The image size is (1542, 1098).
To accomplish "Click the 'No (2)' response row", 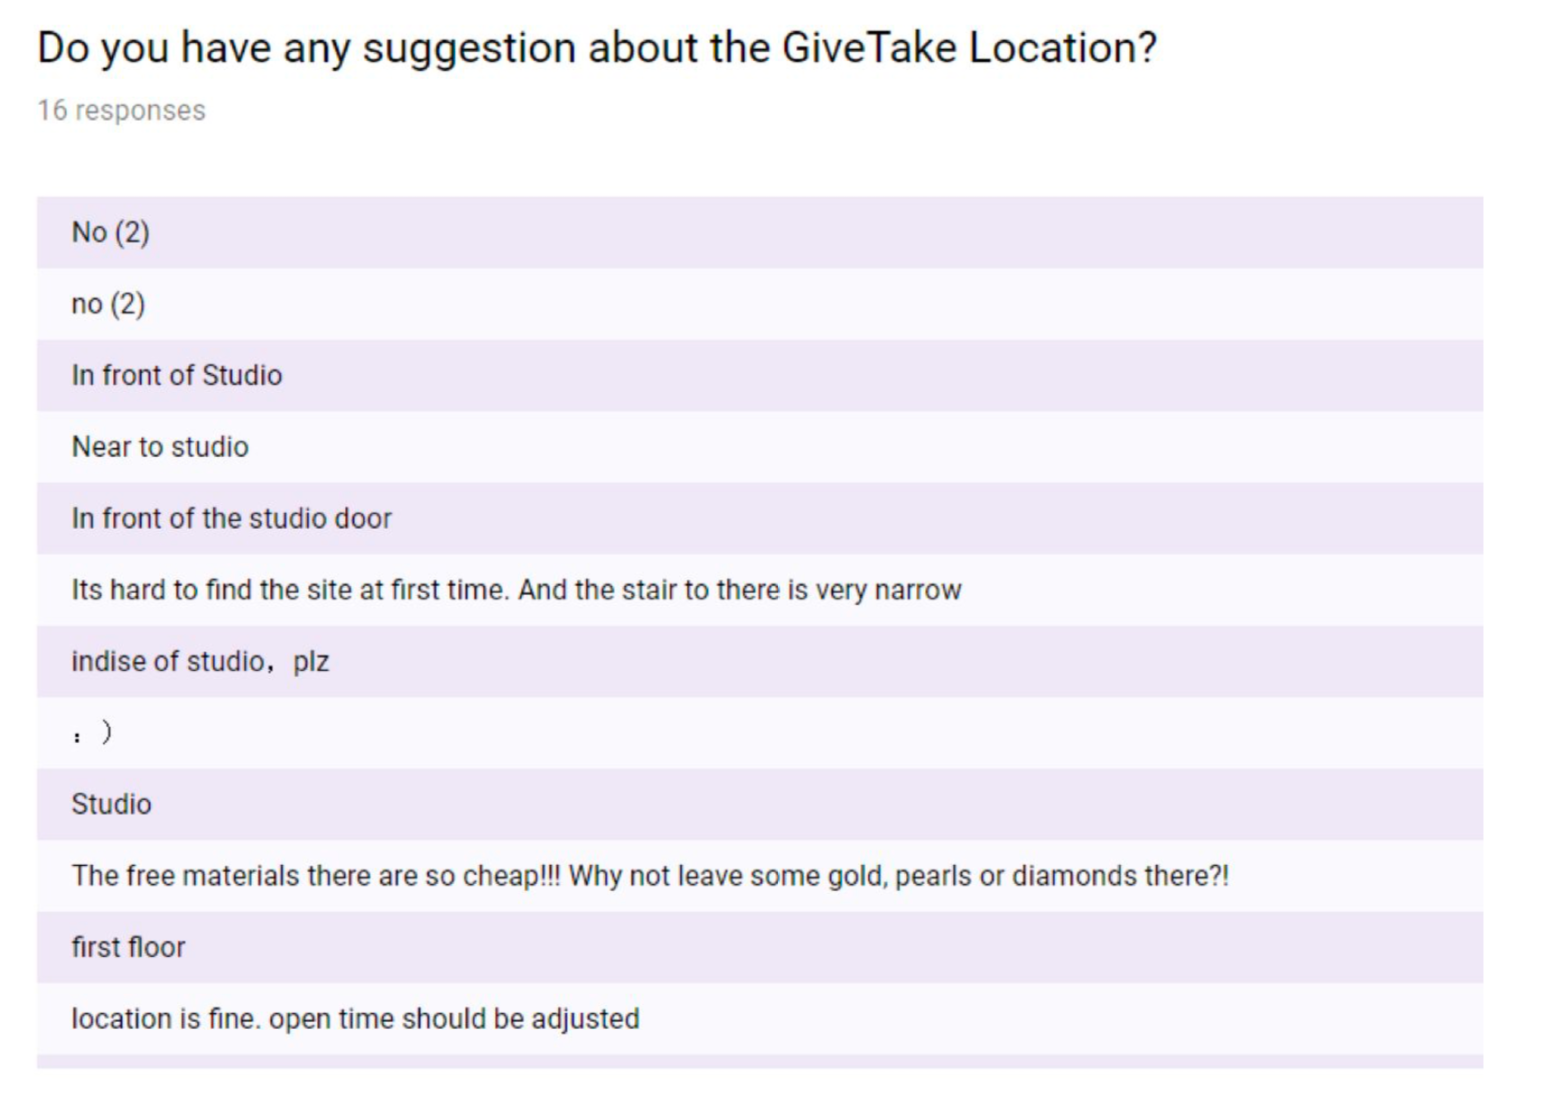I will [760, 232].
